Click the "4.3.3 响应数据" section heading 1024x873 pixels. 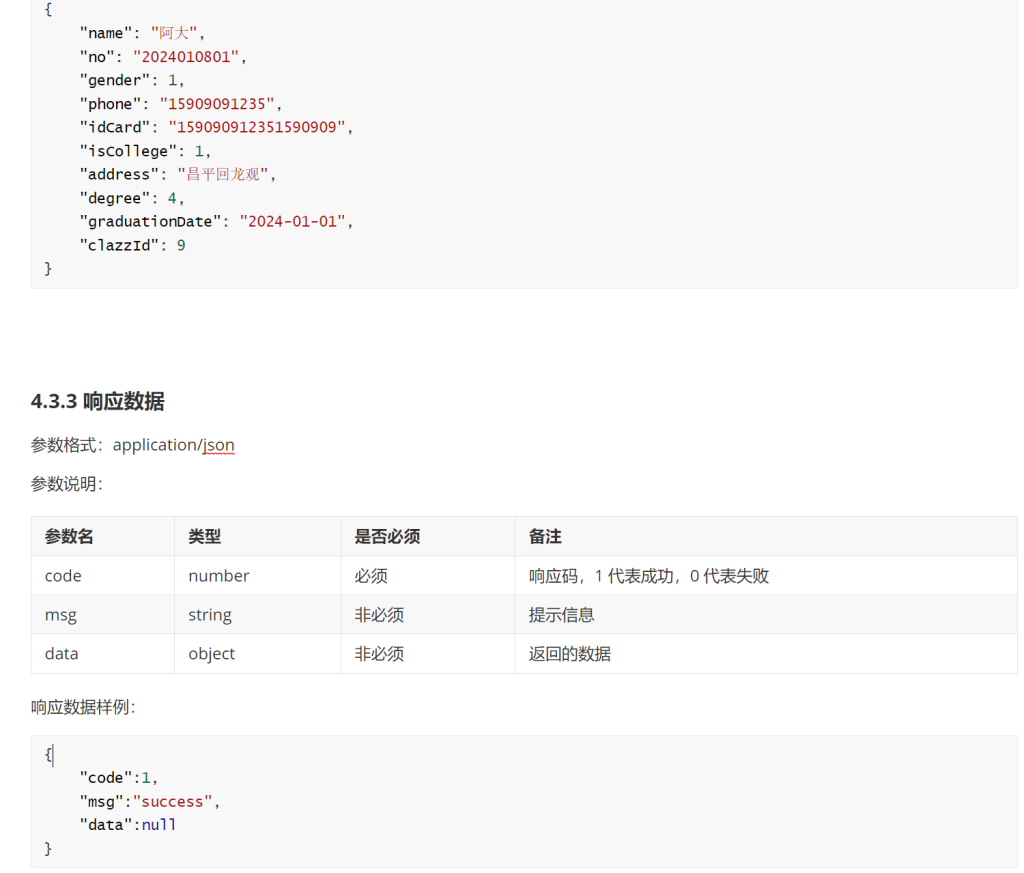point(97,402)
